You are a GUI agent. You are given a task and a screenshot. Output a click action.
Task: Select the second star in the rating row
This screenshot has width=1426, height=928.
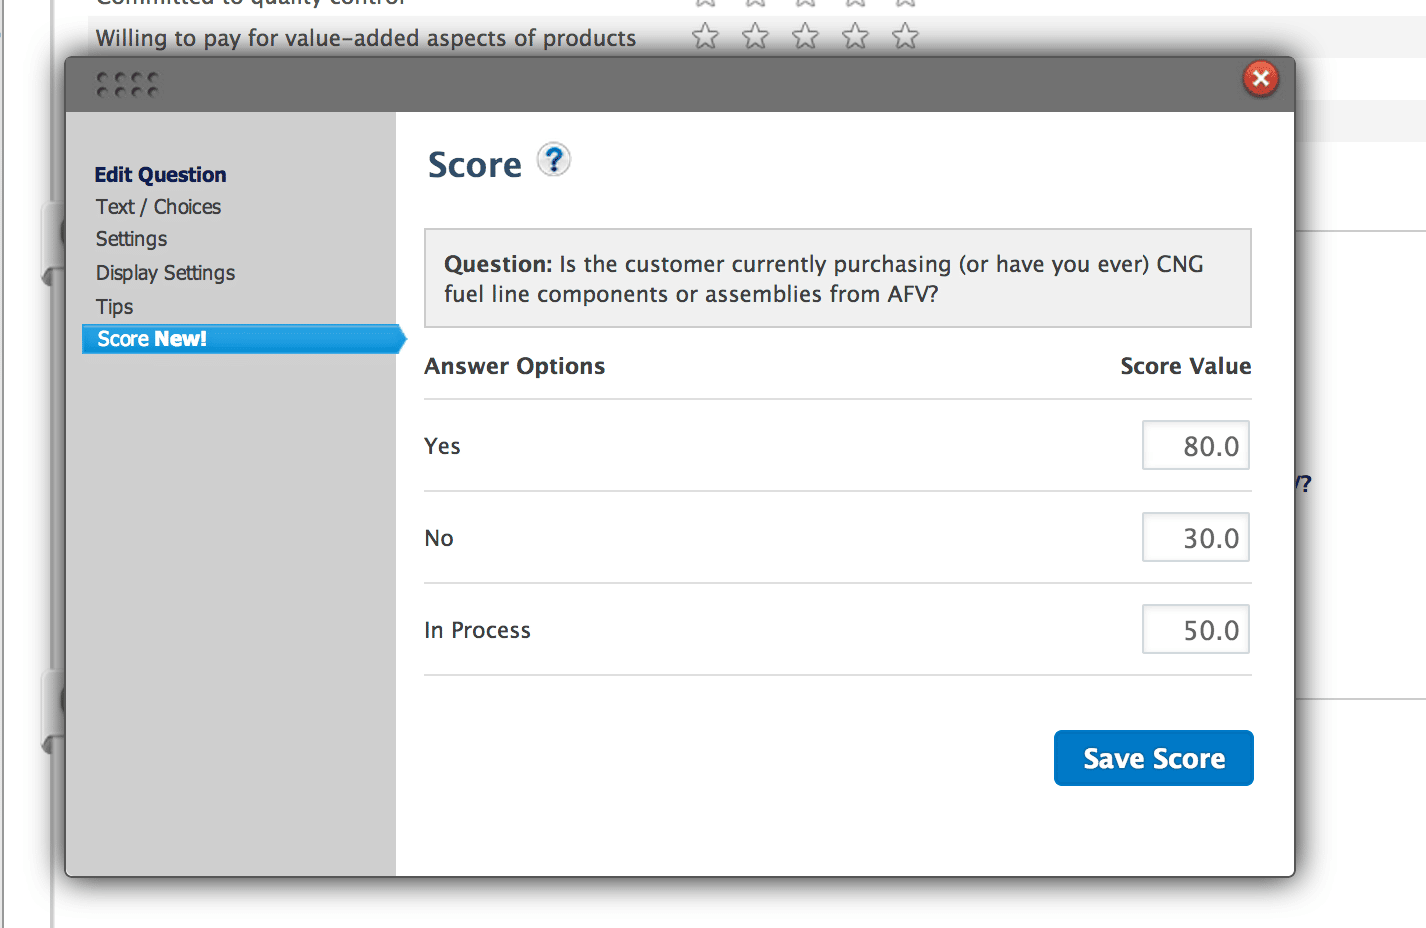755,37
